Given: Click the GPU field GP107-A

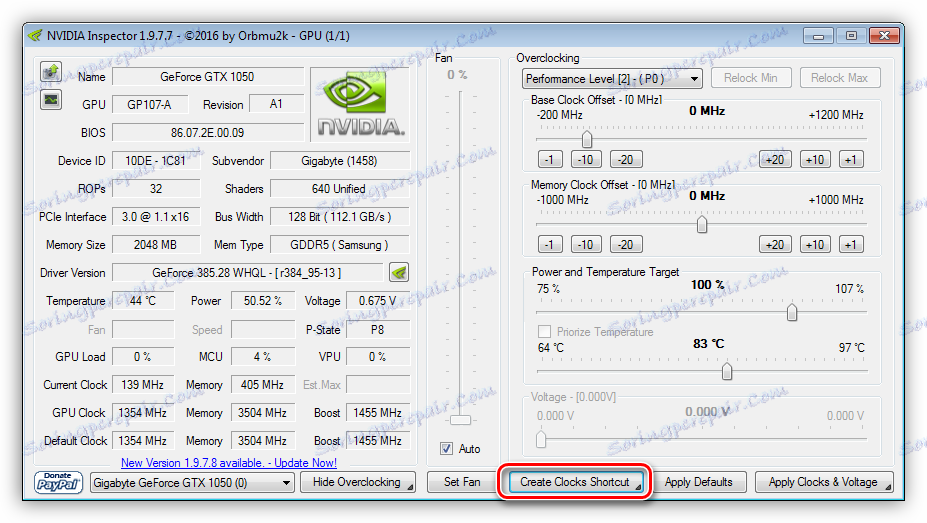Looking at the screenshot, I should [x=150, y=105].
